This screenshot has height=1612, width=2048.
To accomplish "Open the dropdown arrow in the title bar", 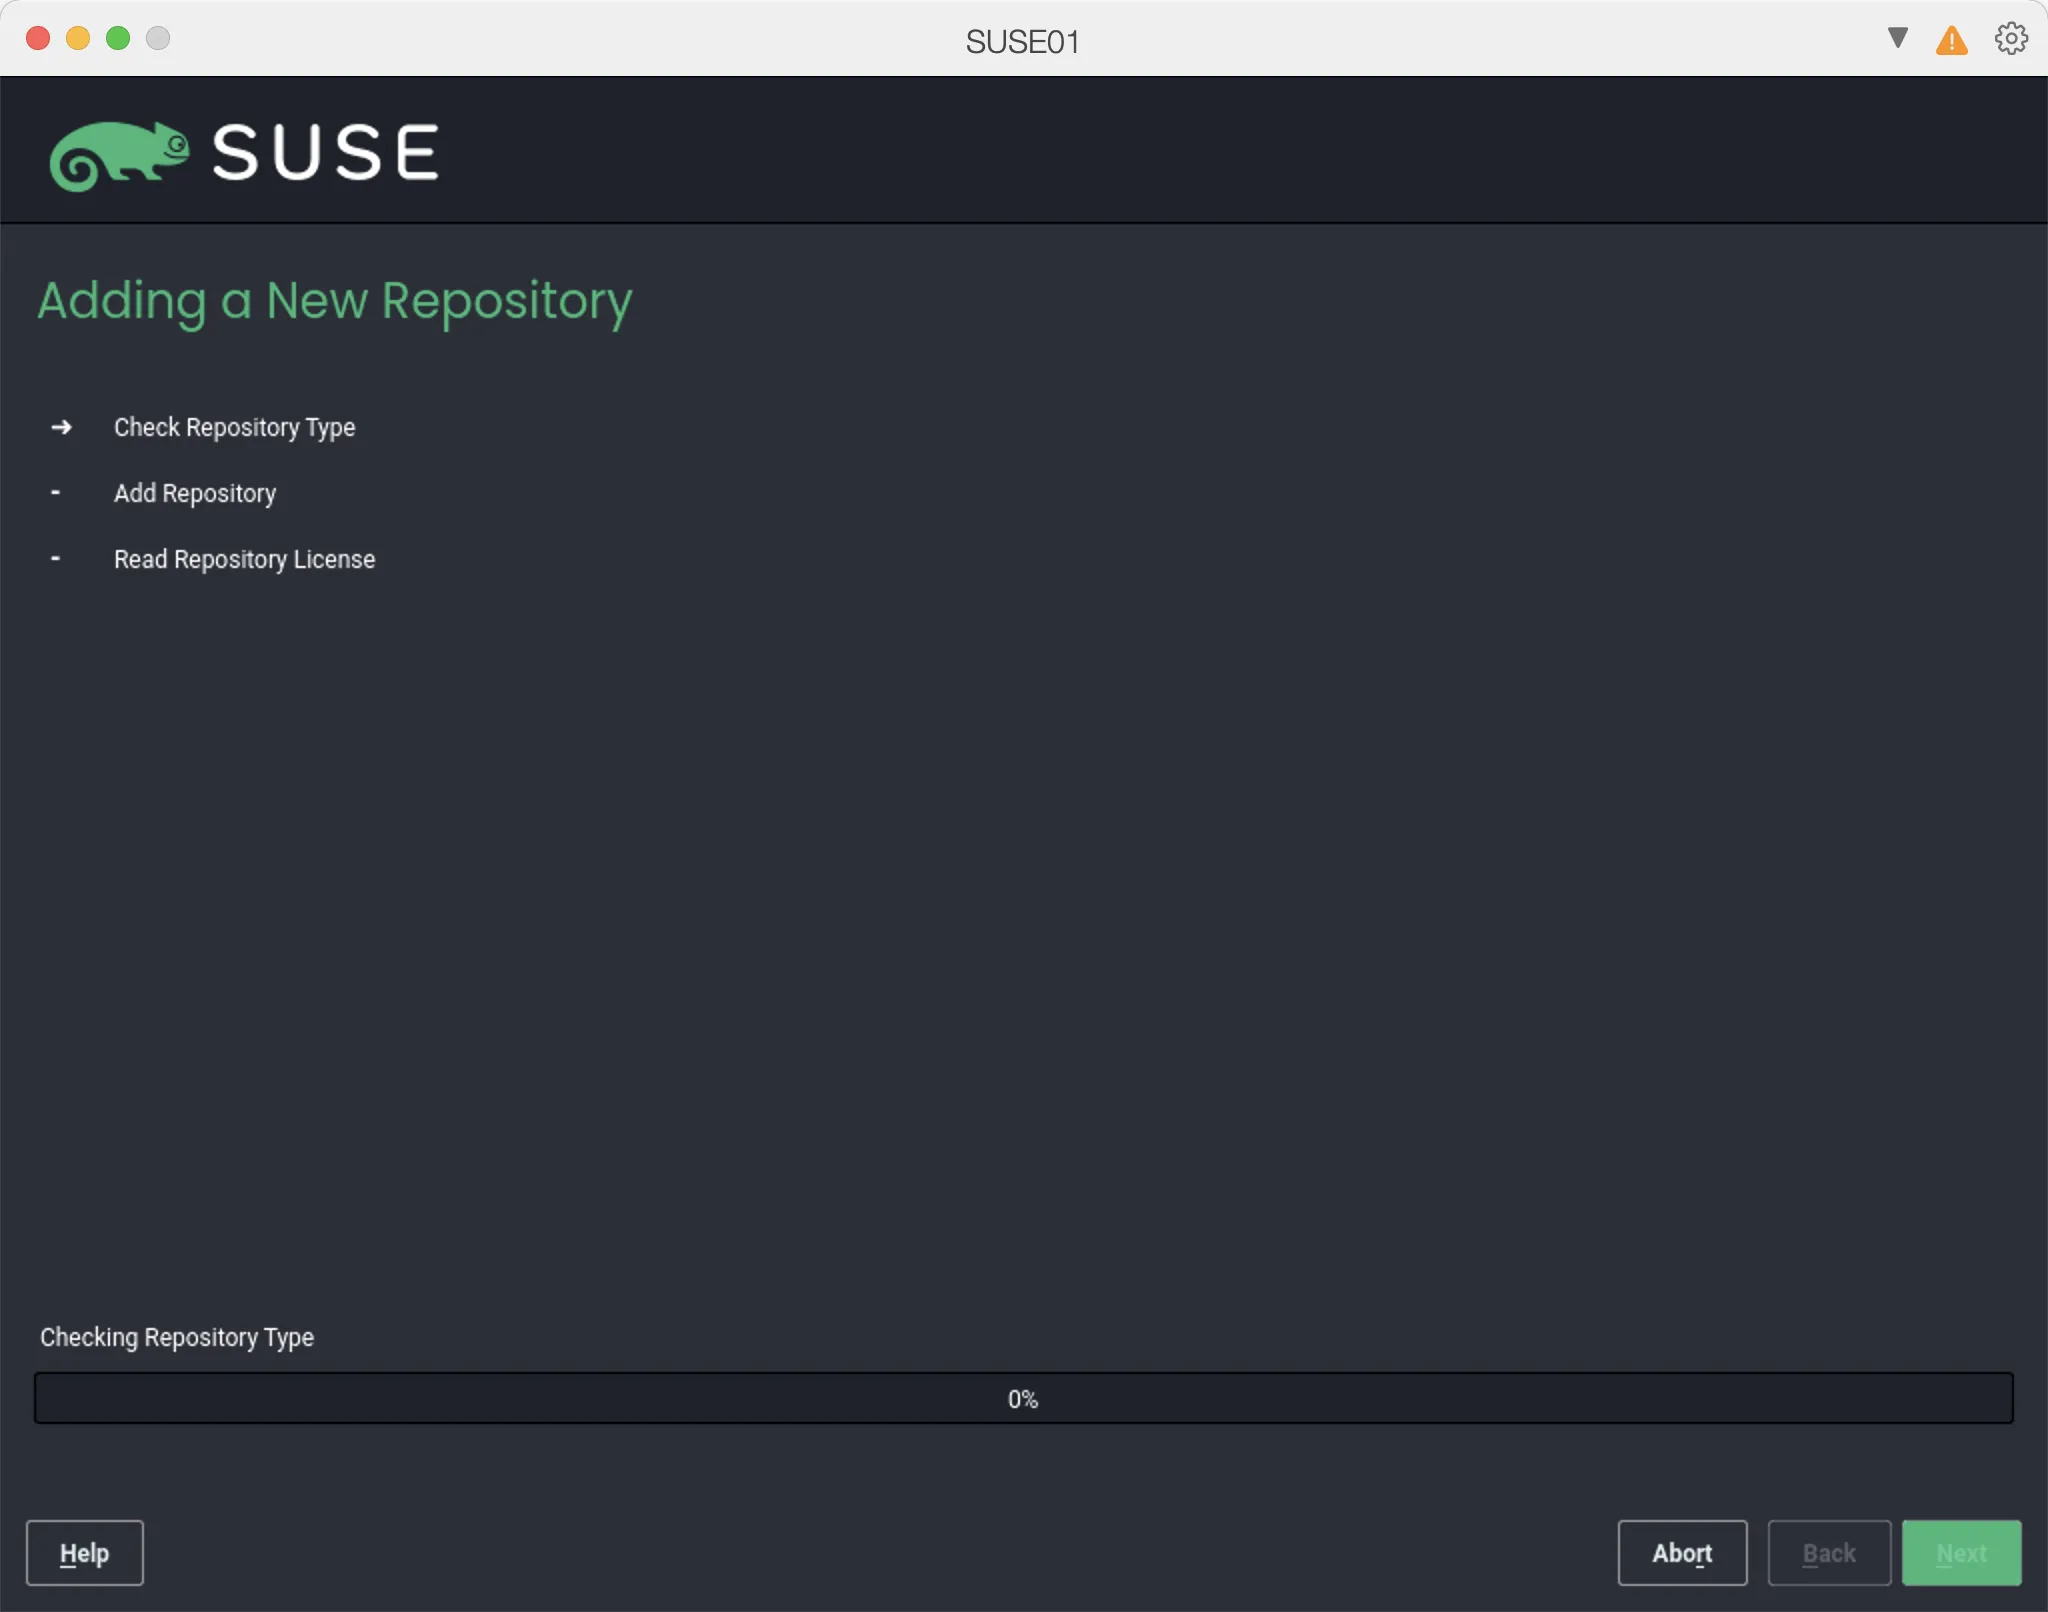I will pyautogui.click(x=1895, y=38).
